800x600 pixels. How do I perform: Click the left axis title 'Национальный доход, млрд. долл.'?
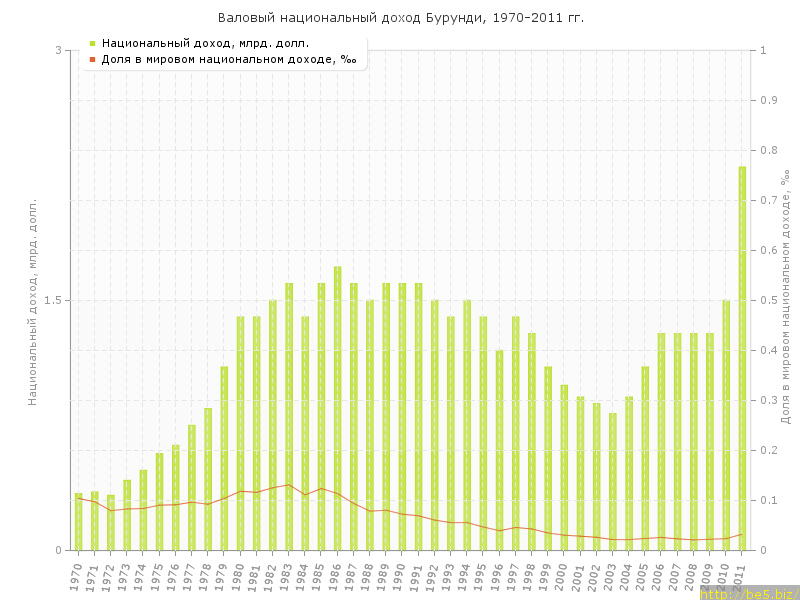coord(33,300)
